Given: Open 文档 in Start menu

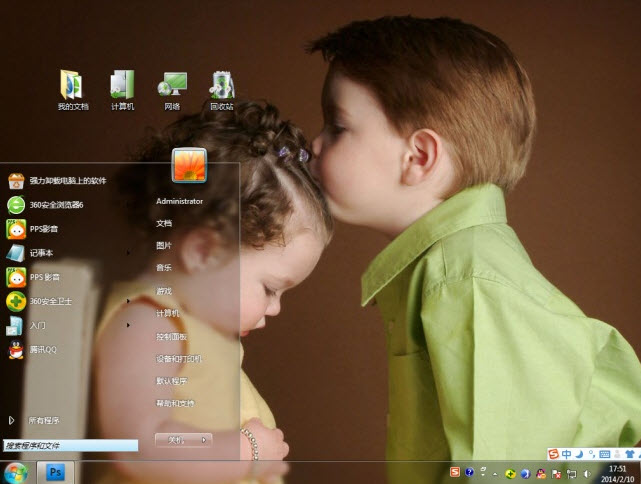Looking at the screenshot, I should pos(164,223).
